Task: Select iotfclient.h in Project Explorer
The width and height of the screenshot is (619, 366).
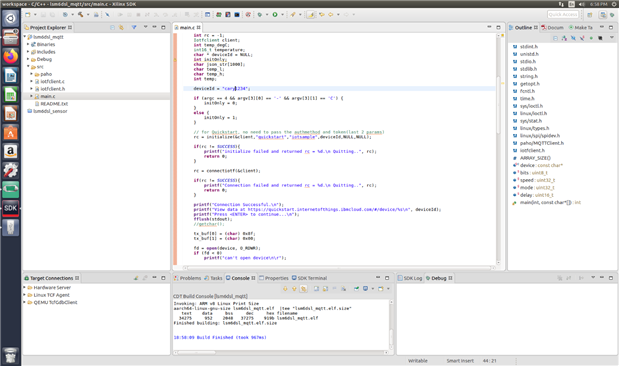Action: tap(52, 89)
